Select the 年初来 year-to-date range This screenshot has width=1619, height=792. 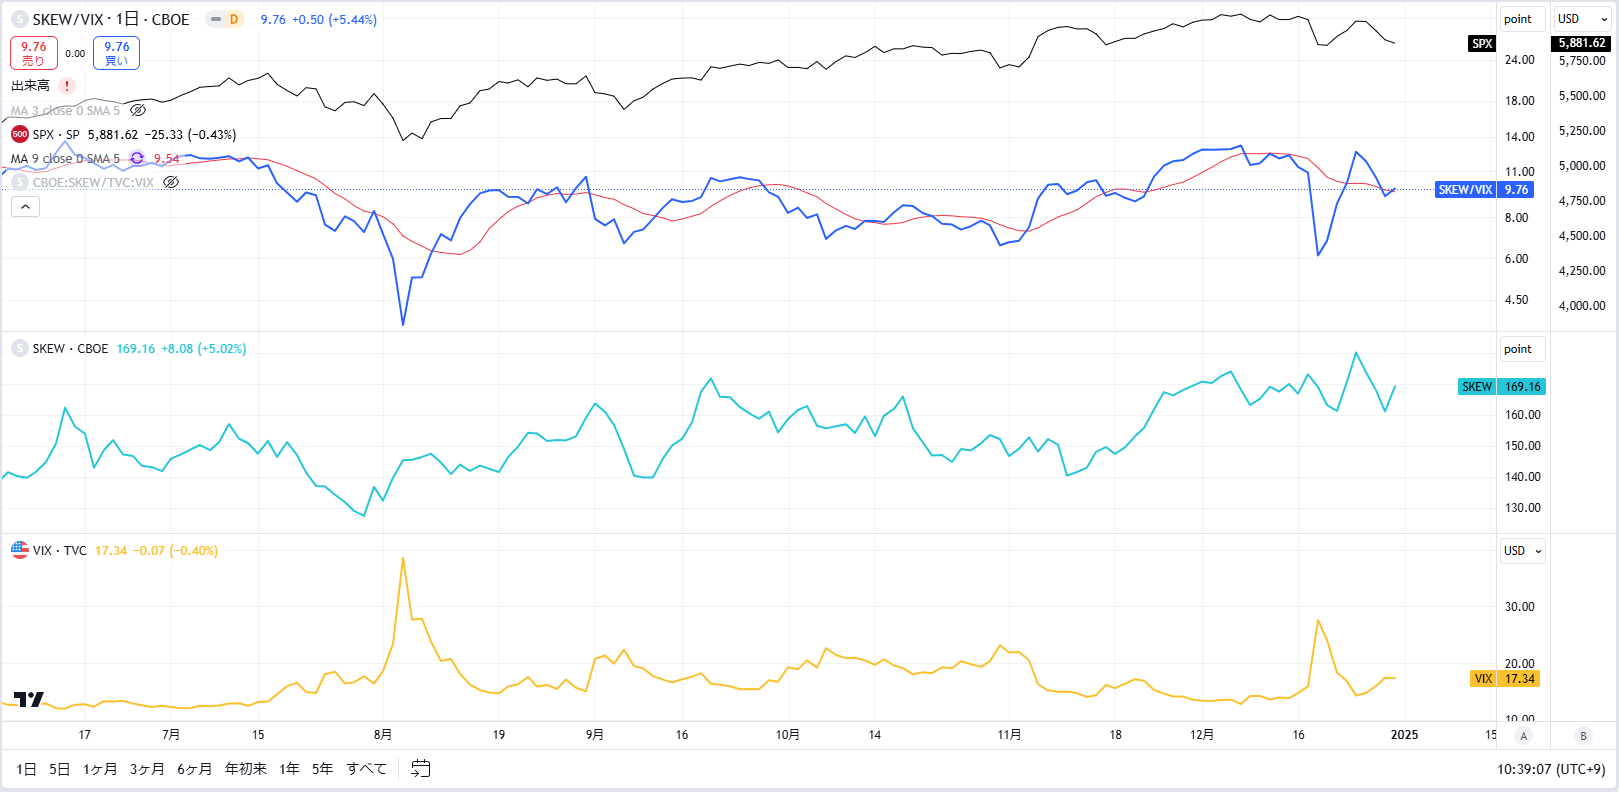pos(246,769)
